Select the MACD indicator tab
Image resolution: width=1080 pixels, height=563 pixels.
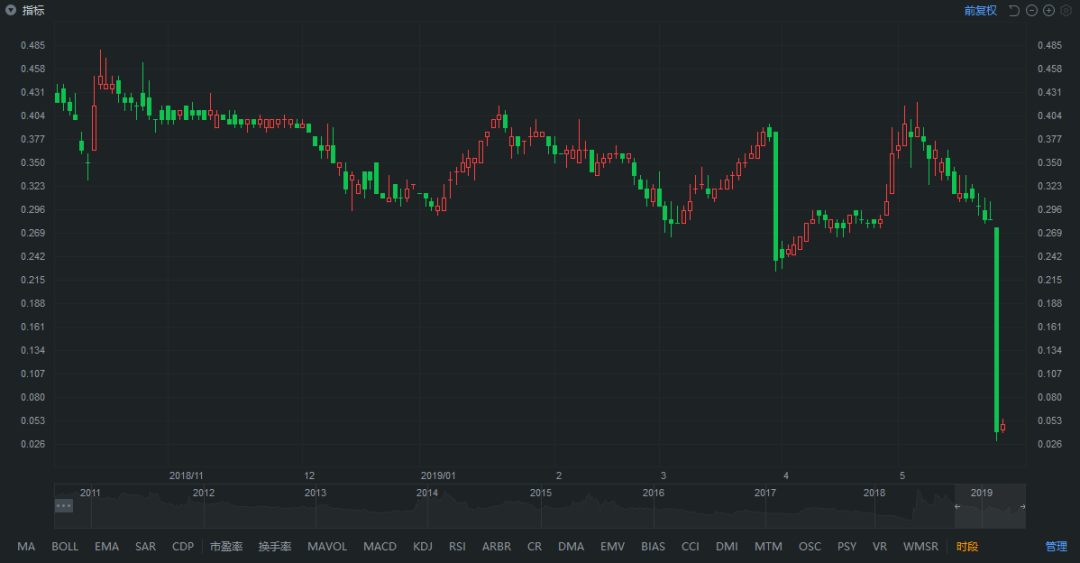pos(380,546)
